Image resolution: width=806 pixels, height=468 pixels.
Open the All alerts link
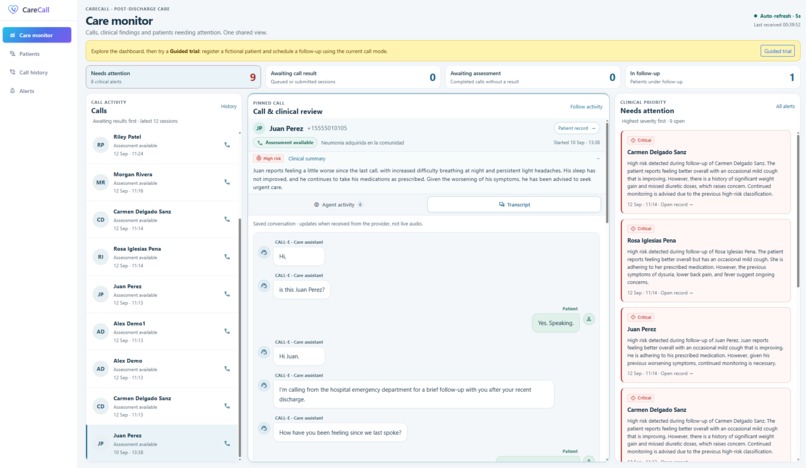click(x=785, y=106)
